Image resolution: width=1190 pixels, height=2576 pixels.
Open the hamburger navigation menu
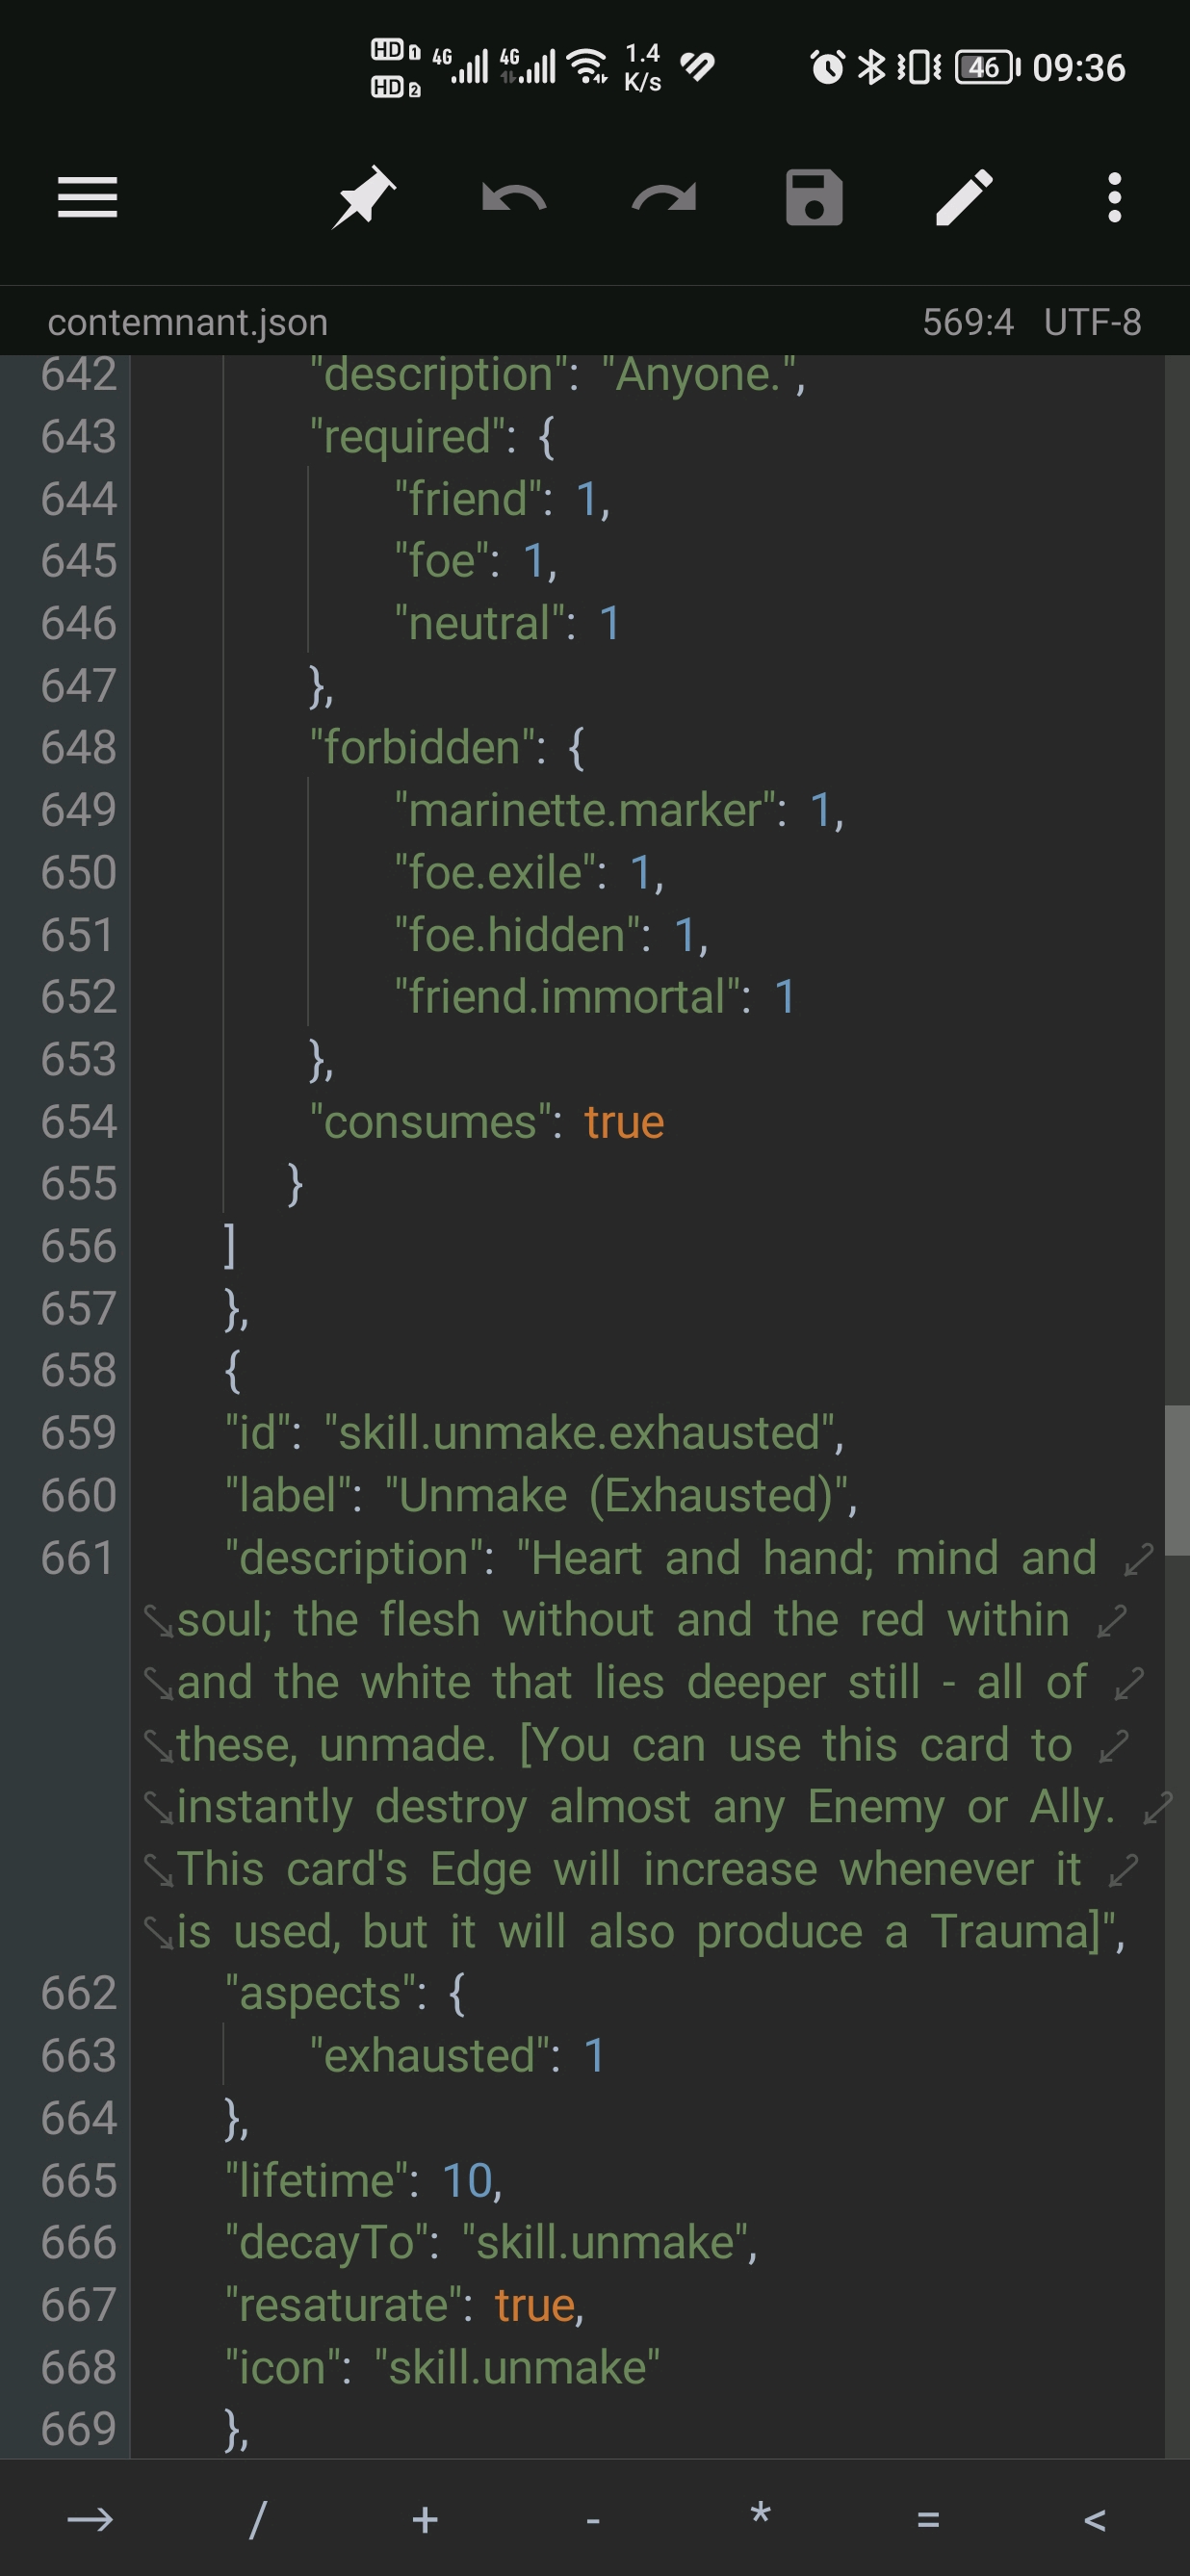click(x=88, y=197)
